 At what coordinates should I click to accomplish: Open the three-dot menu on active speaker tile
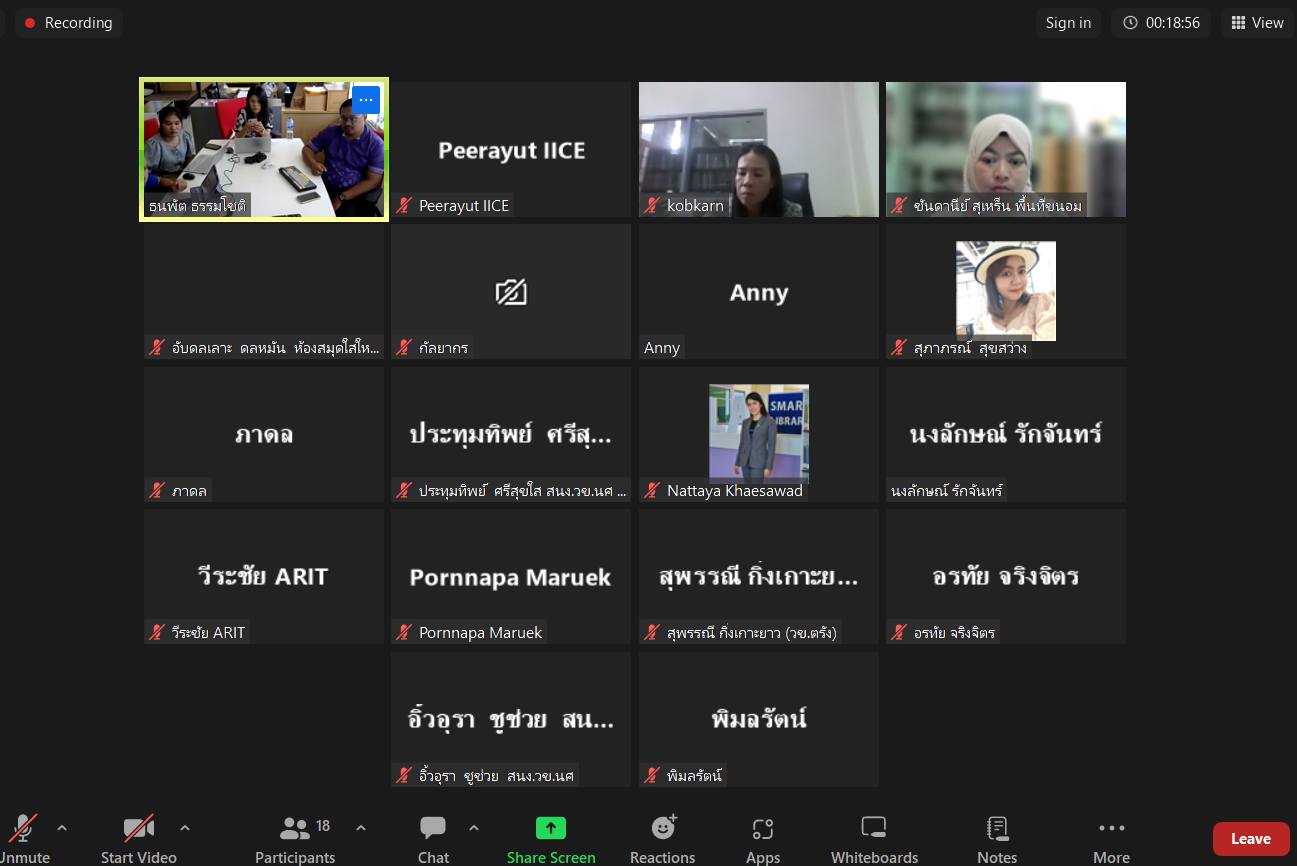366,100
